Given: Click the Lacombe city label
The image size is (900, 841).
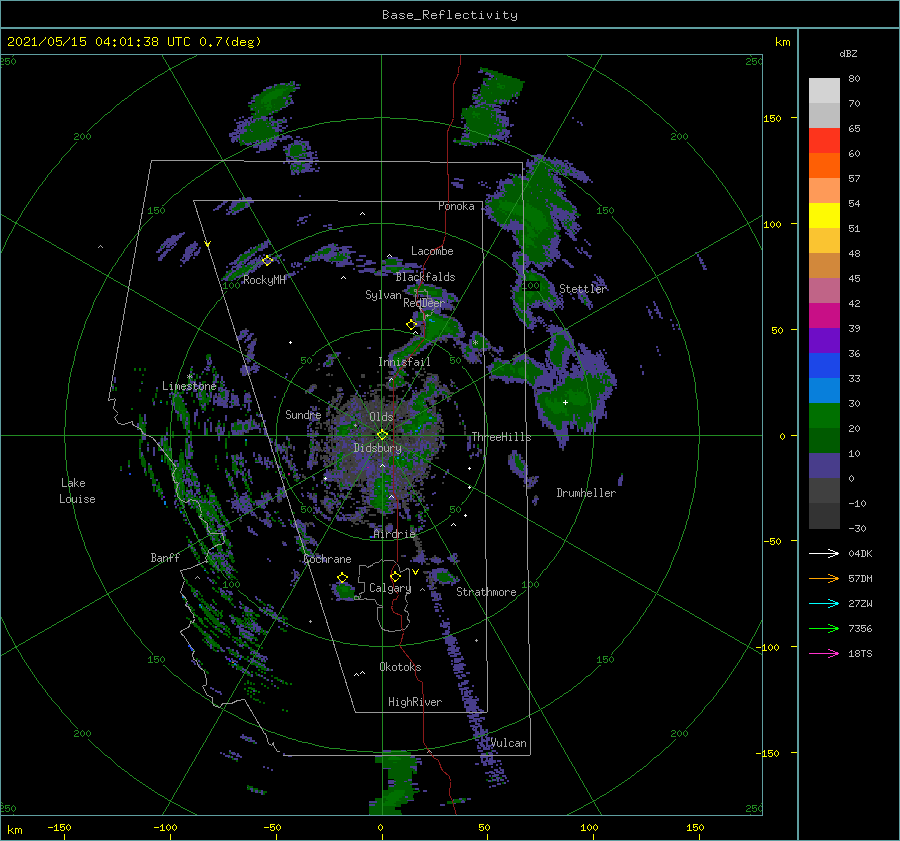Looking at the screenshot, I should point(432,251).
